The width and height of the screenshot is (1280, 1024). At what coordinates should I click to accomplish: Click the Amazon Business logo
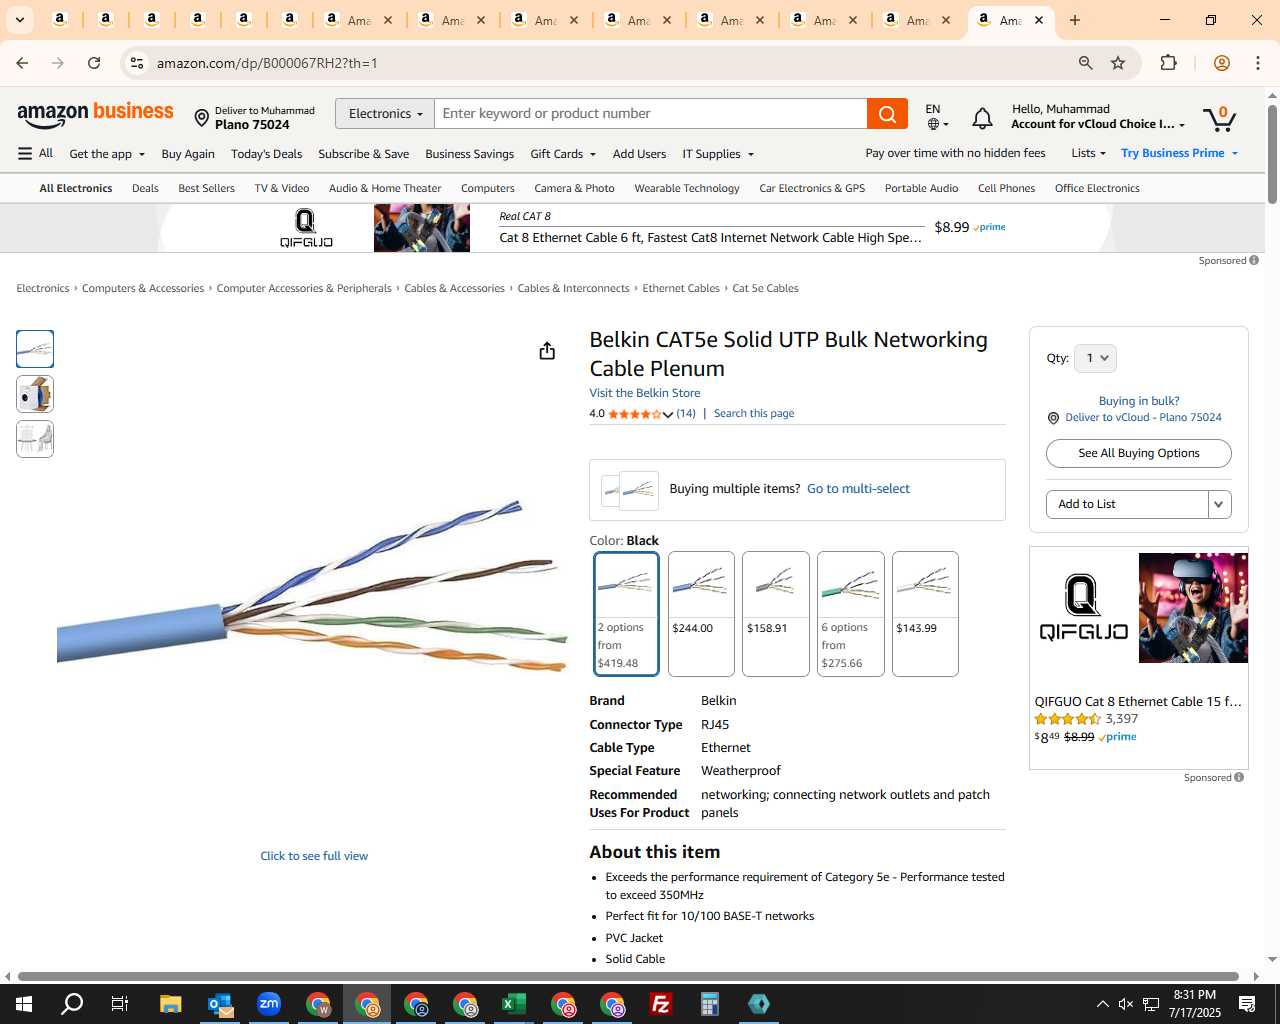coord(95,115)
